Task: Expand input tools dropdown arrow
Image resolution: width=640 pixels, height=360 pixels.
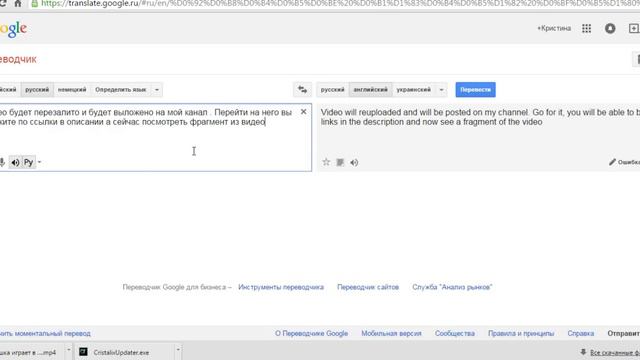Action: 39,162
